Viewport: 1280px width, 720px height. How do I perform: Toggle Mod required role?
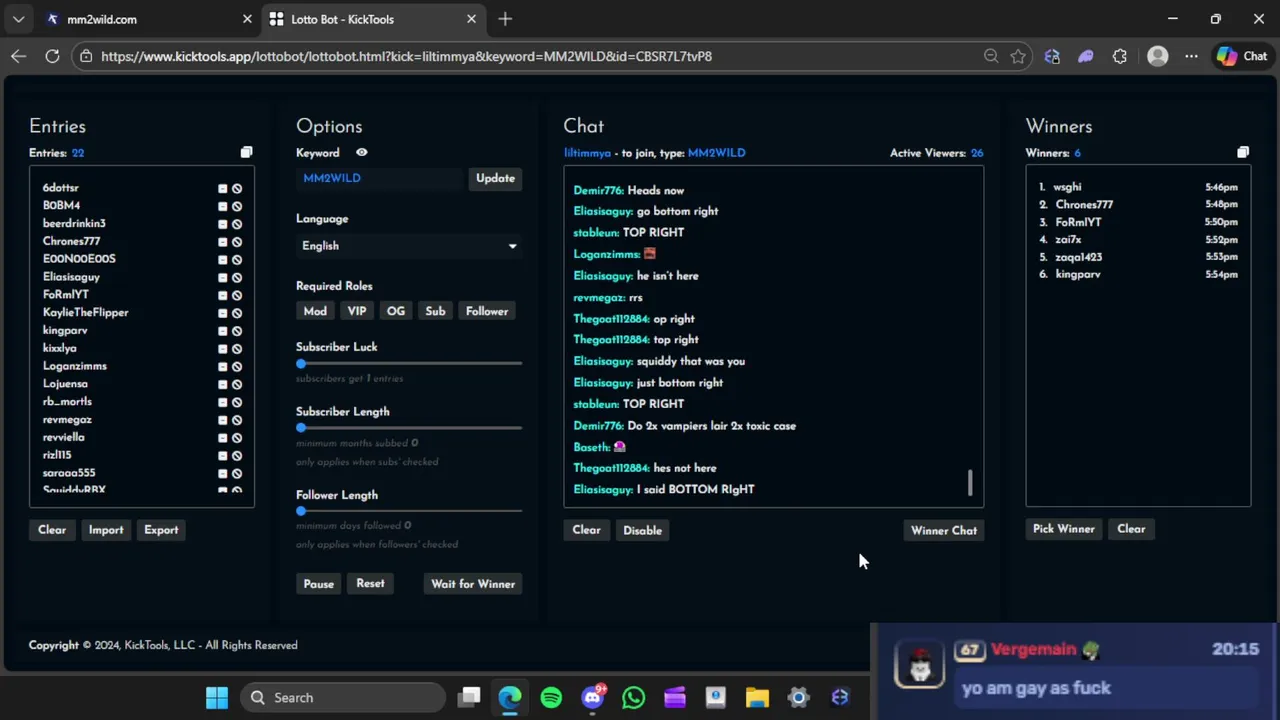pyautogui.click(x=315, y=311)
